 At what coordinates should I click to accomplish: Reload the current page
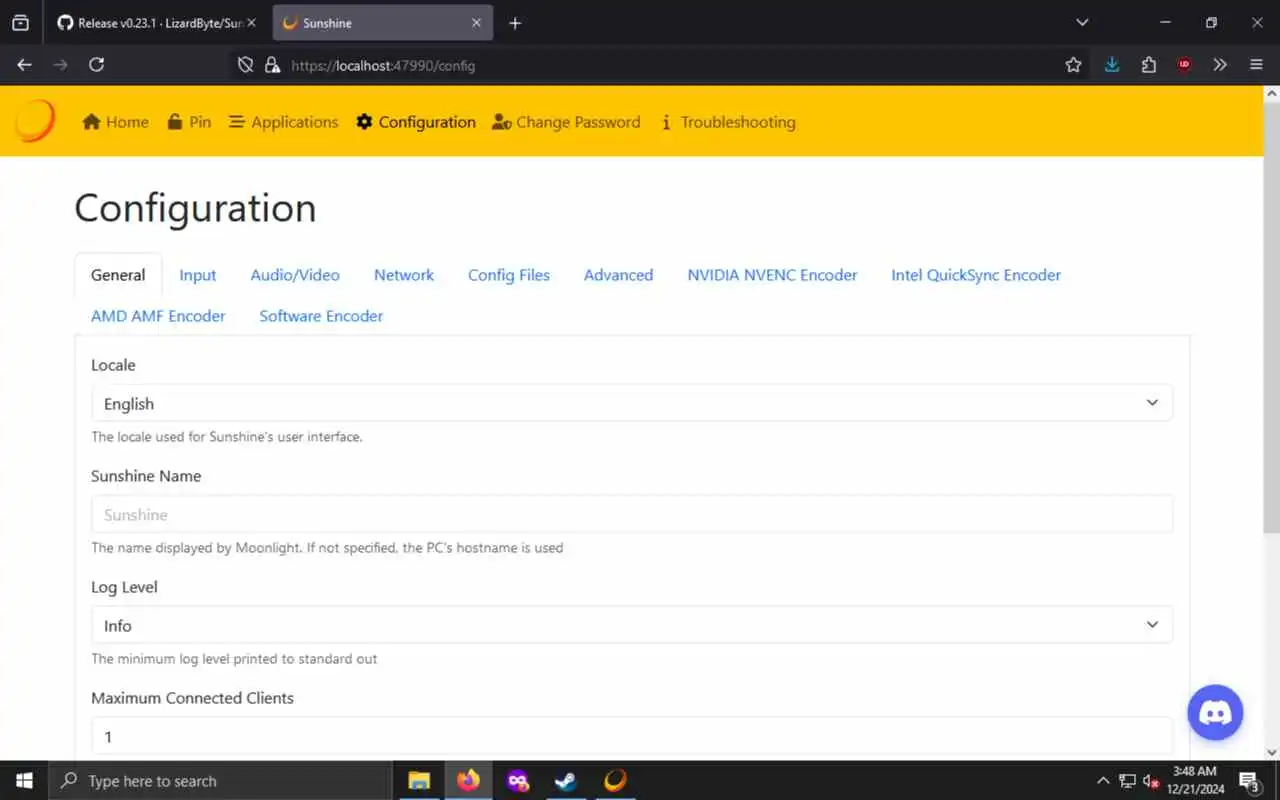click(96, 65)
